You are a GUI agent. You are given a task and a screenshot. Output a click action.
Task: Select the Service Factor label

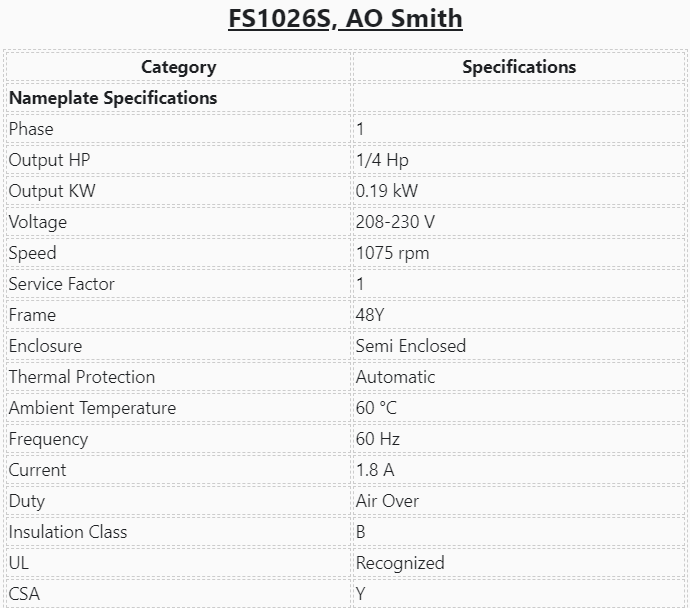tap(61, 284)
